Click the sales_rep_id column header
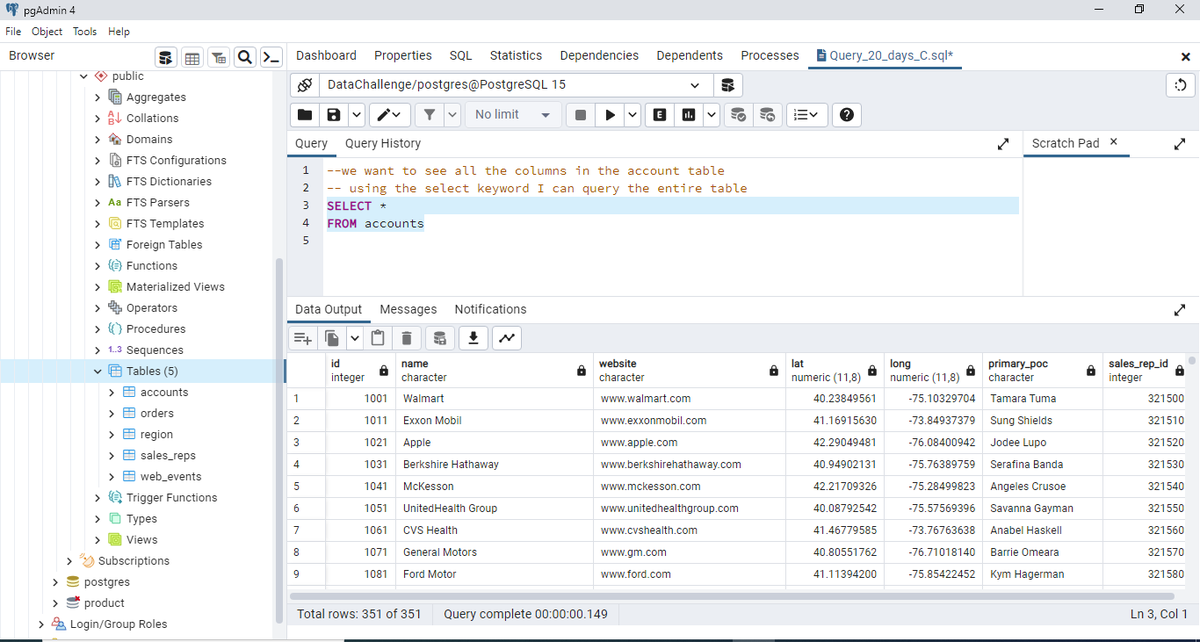1200x642 pixels. (x=1146, y=370)
